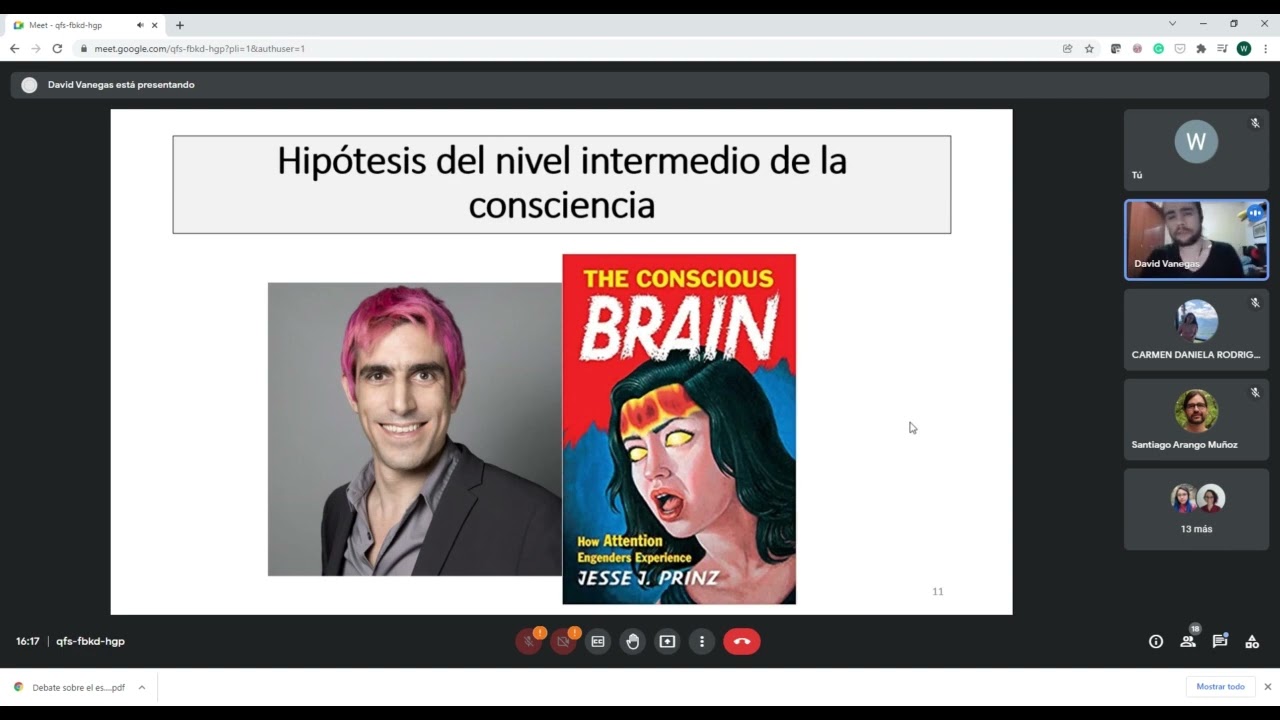Open meeting details info icon
The height and width of the screenshot is (720, 1280).
point(1156,642)
